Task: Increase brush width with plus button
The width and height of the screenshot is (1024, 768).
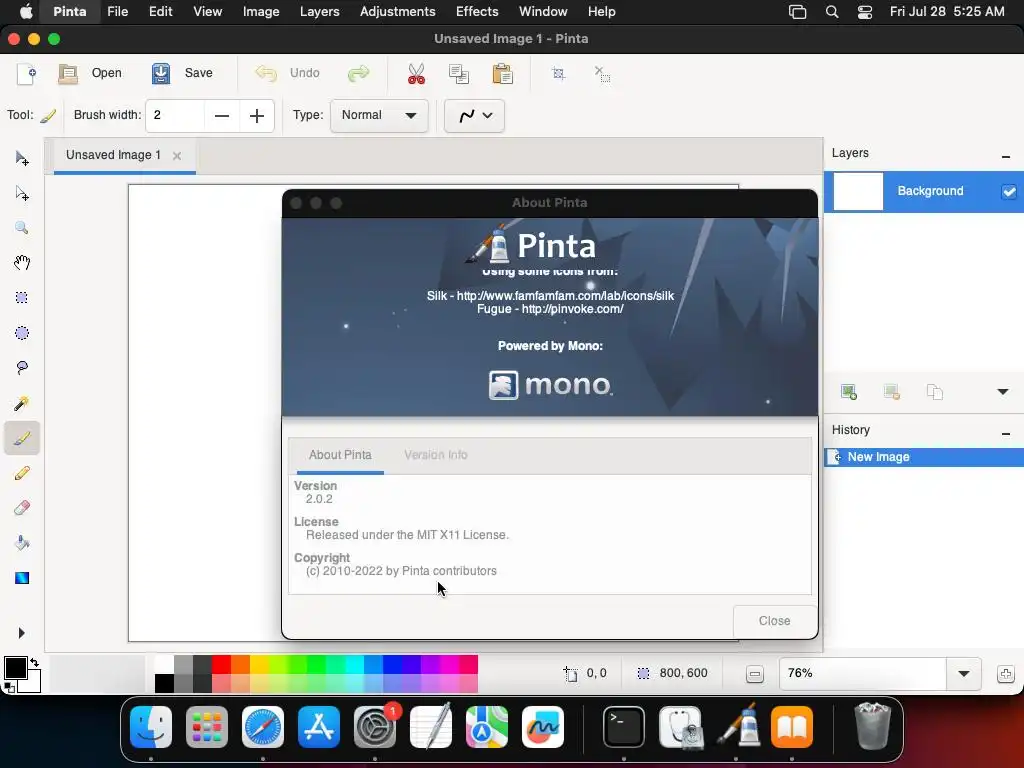Action: (x=257, y=116)
